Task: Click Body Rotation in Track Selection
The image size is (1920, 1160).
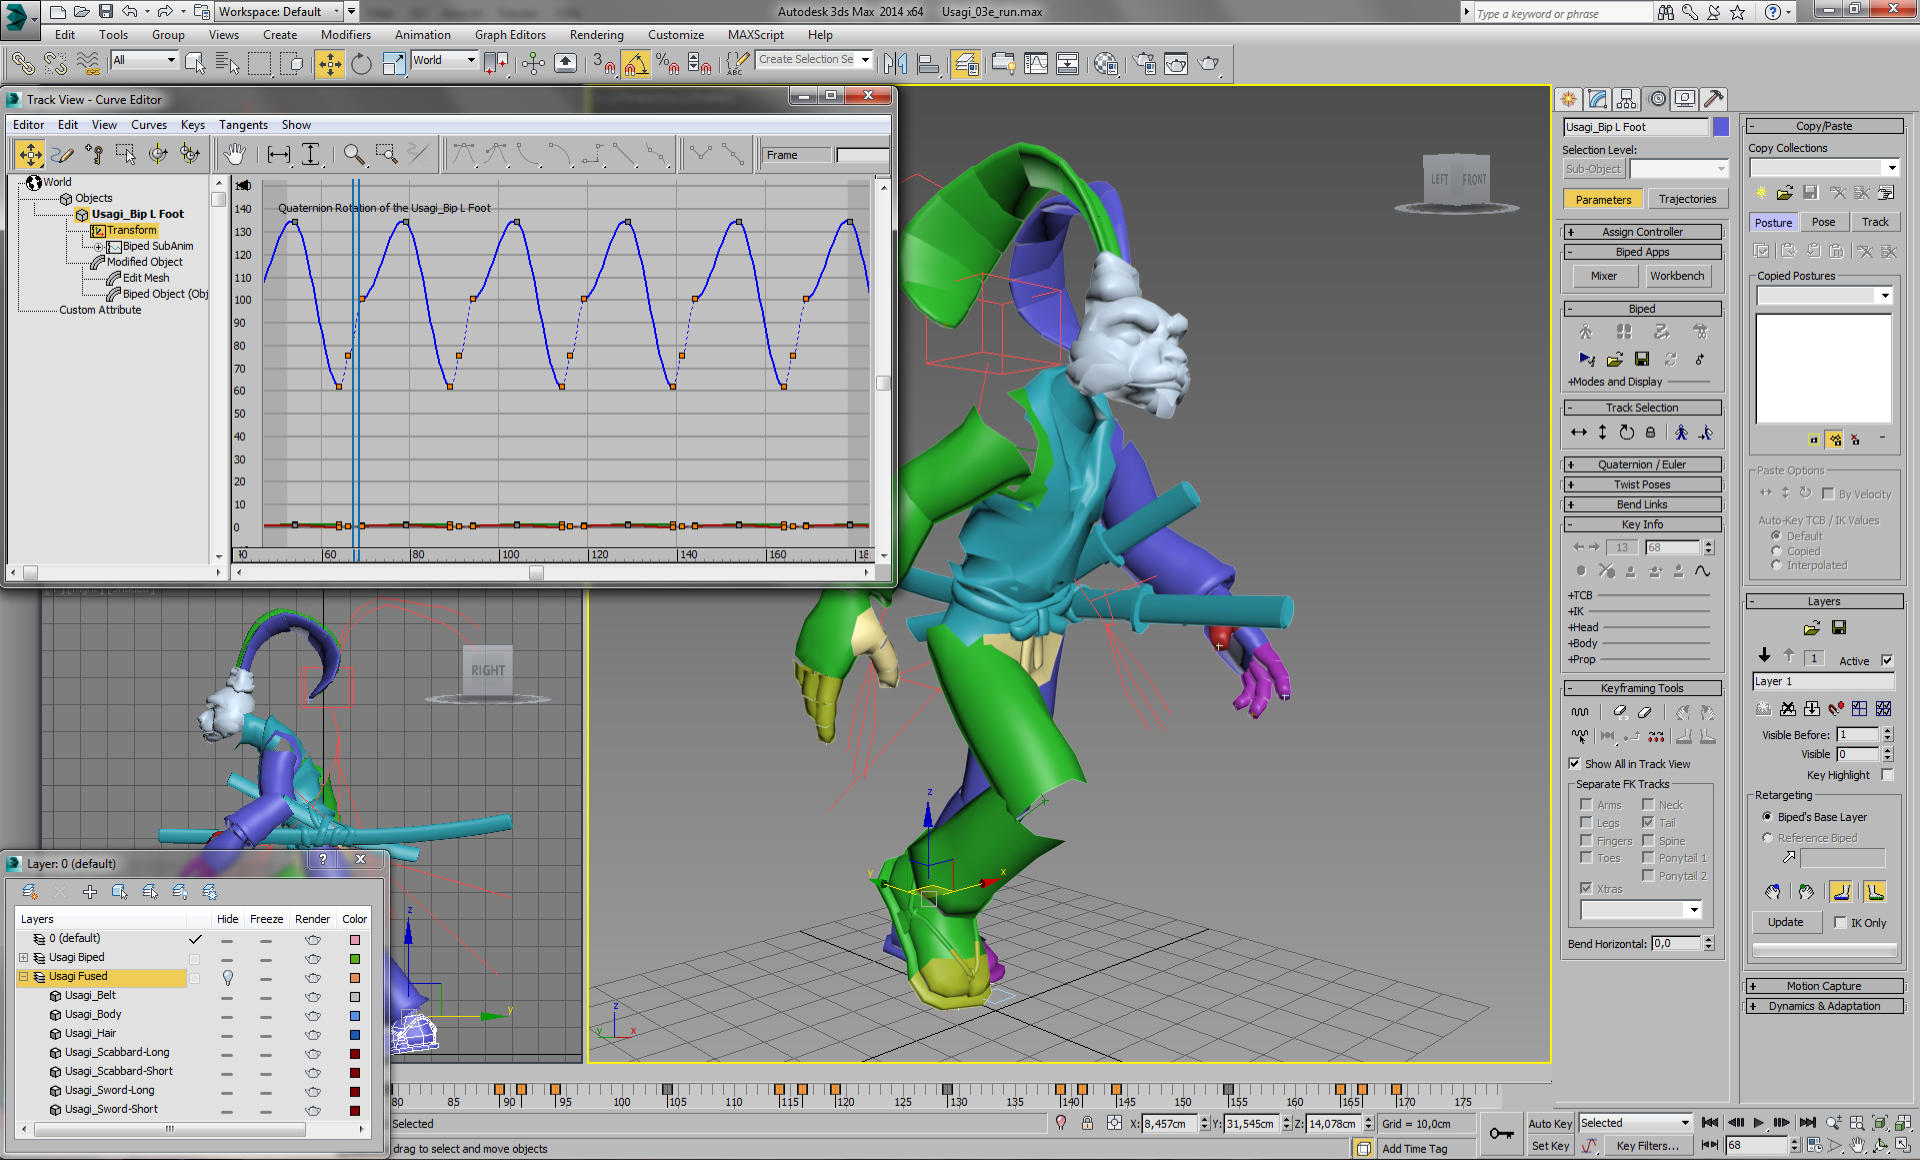Action: [x=1626, y=433]
